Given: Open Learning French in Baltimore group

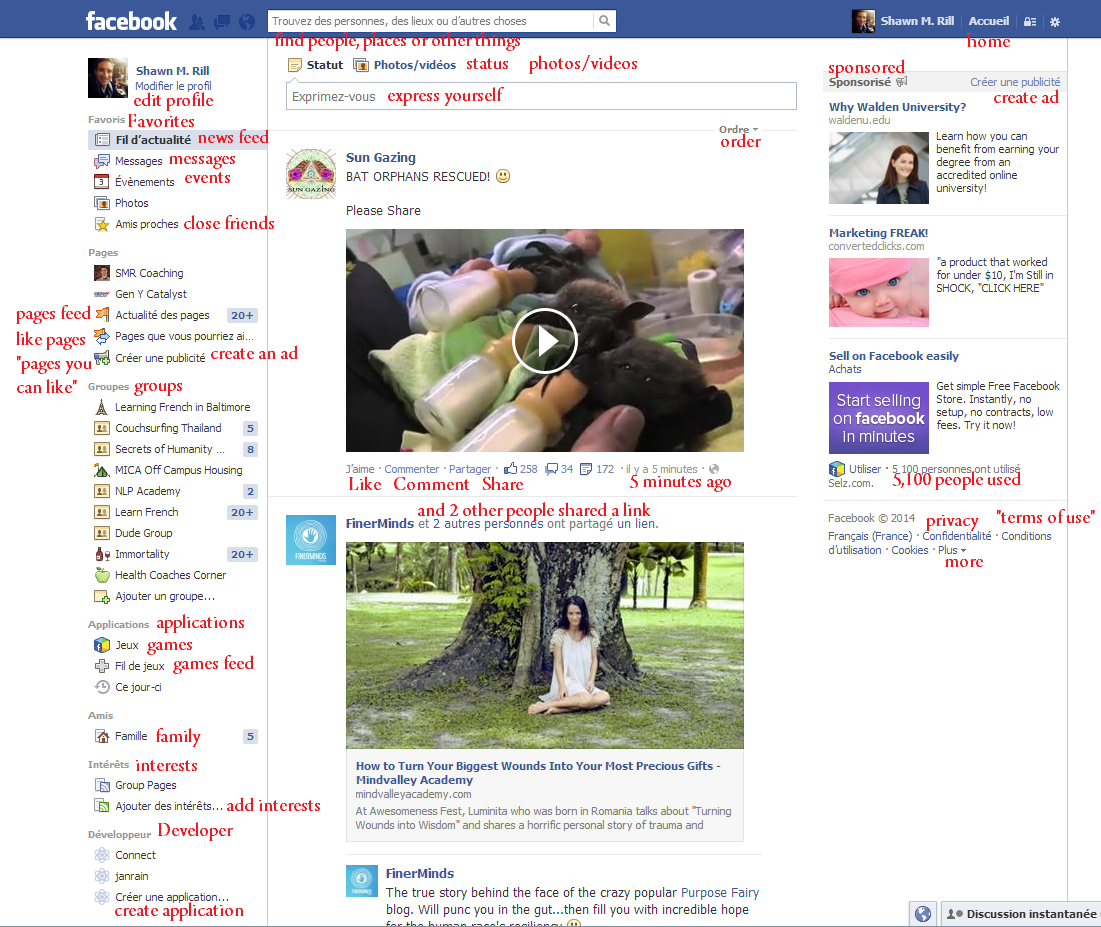Looking at the screenshot, I should [x=183, y=407].
